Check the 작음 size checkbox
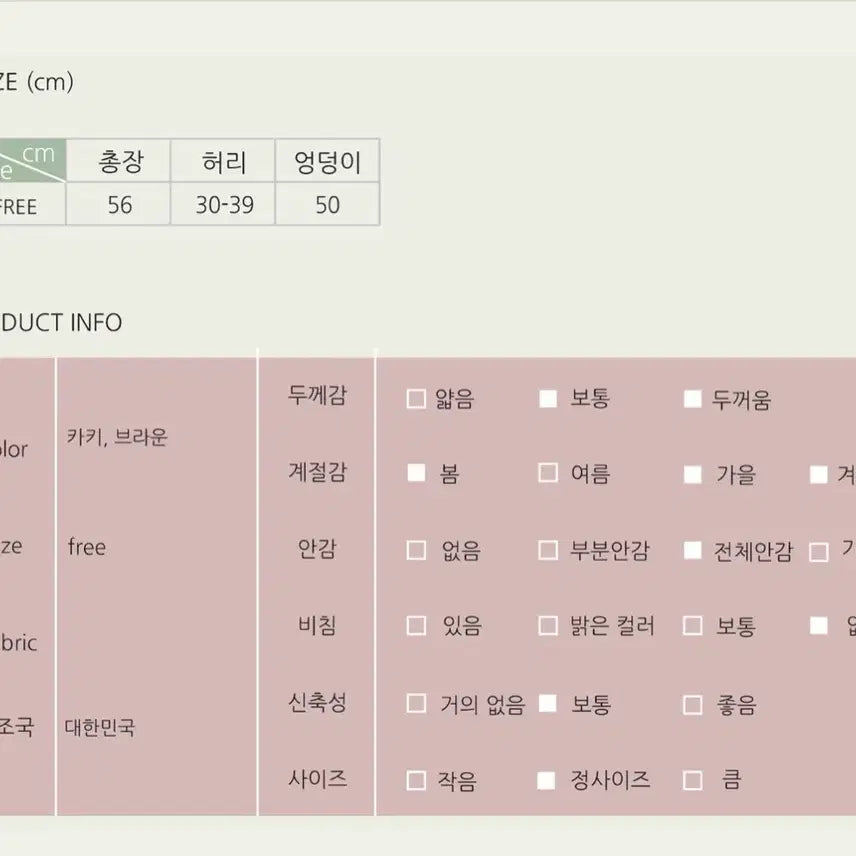Image resolution: width=856 pixels, height=856 pixels. (x=416, y=780)
